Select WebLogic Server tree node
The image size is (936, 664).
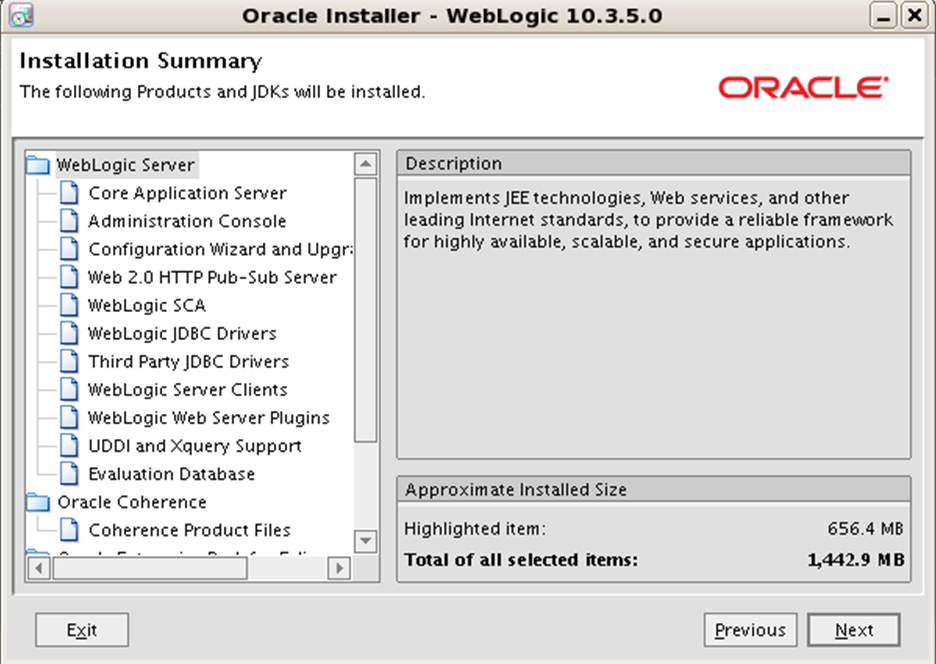126,165
